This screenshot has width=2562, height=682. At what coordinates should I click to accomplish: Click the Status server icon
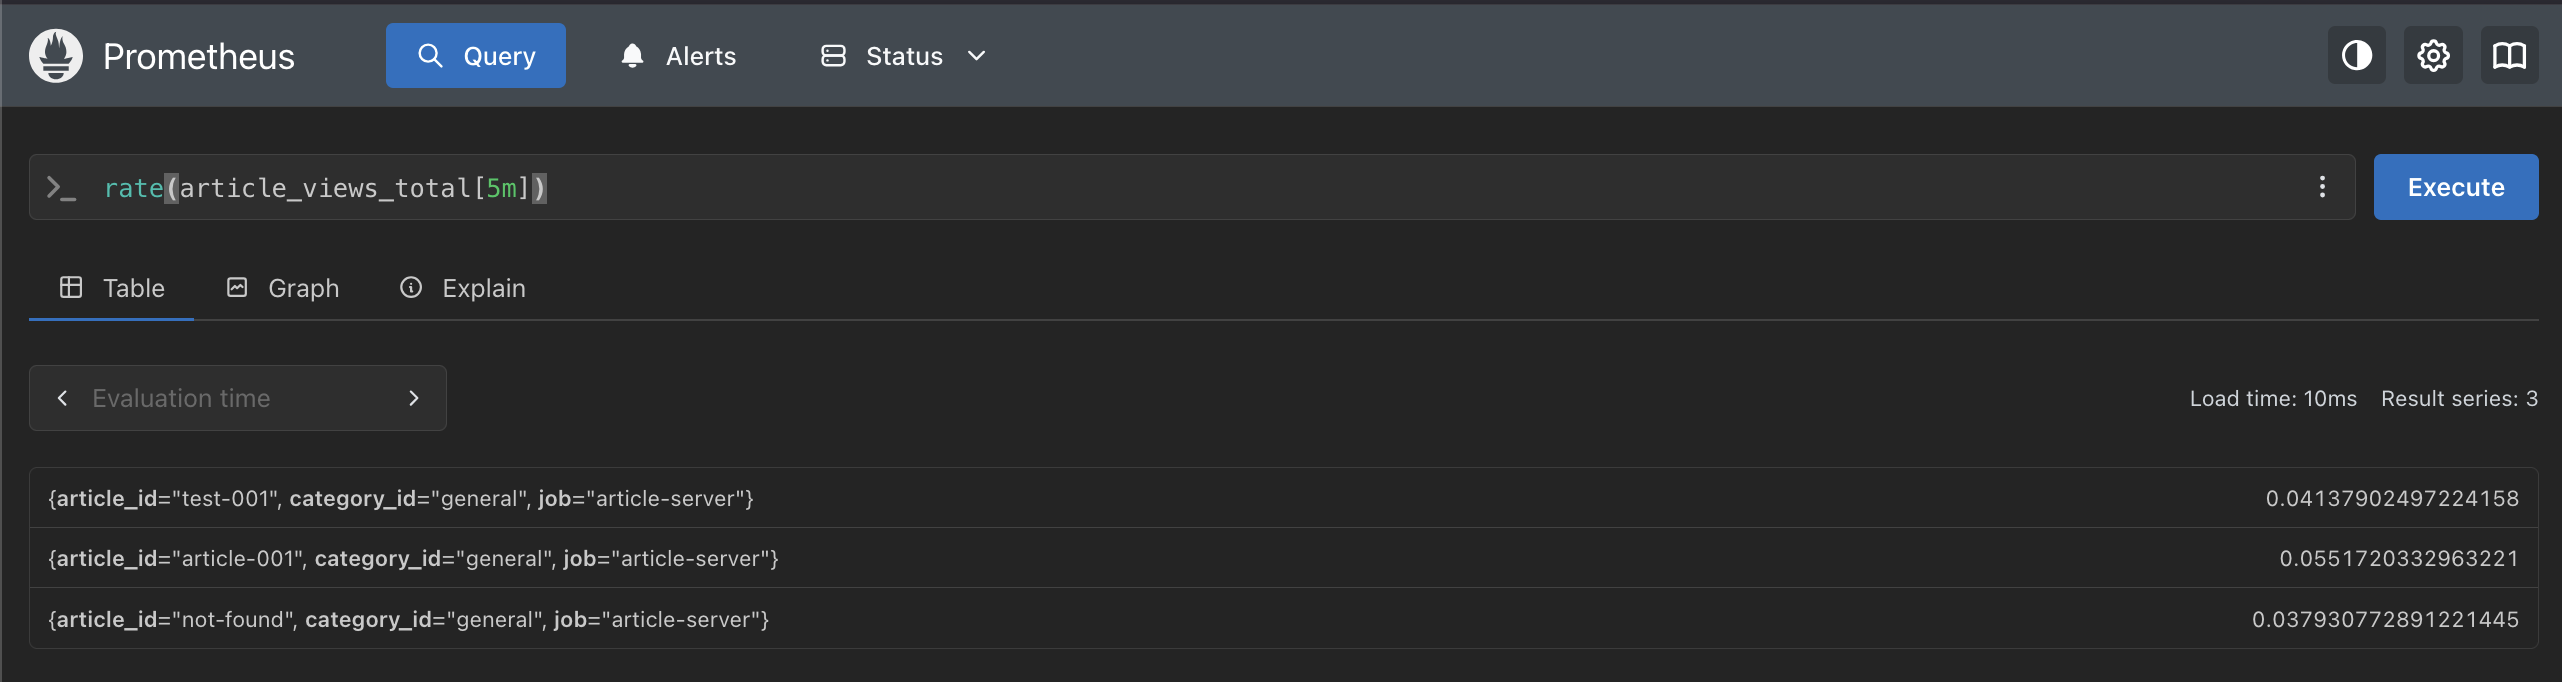pos(833,56)
